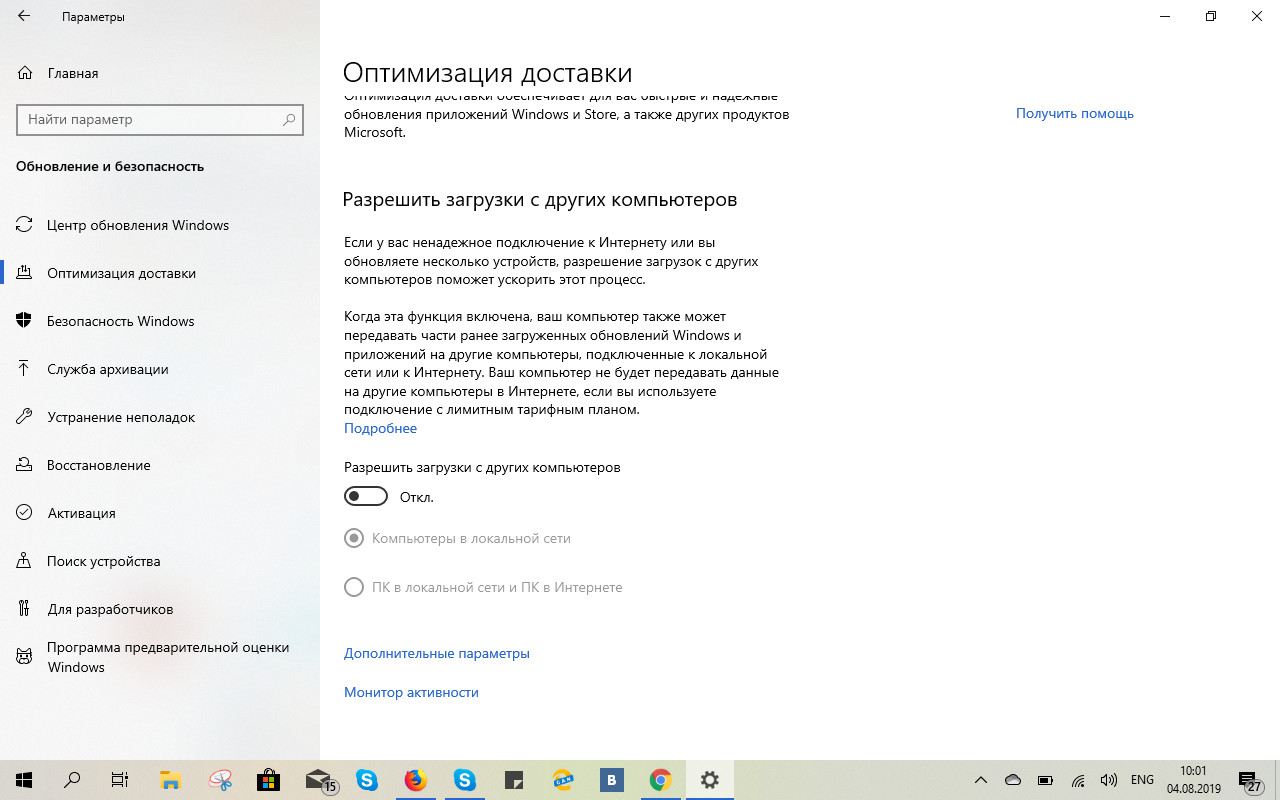Viewport: 1280px width, 800px height.
Task: Open the battery status tray icon
Action: coord(1045,780)
